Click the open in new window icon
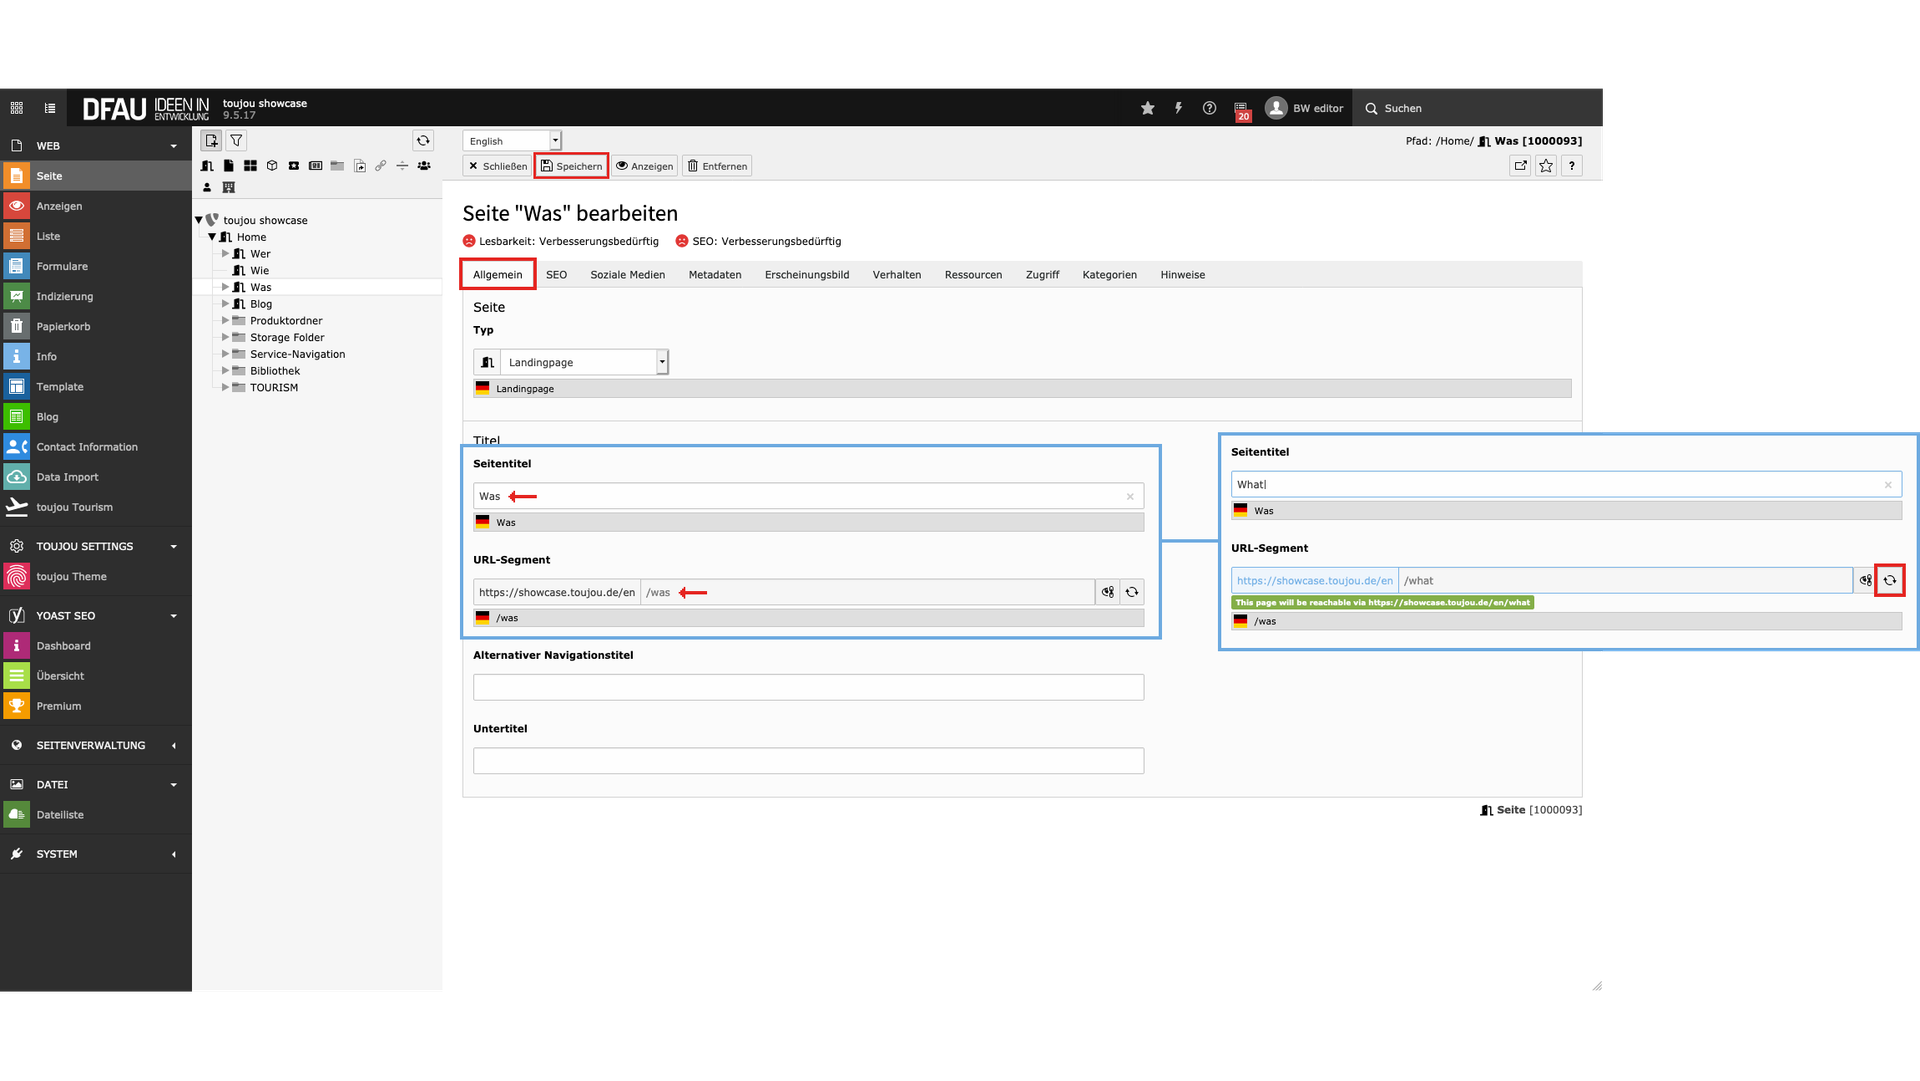The width and height of the screenshot is (1920, 1081). point(1520,166)
